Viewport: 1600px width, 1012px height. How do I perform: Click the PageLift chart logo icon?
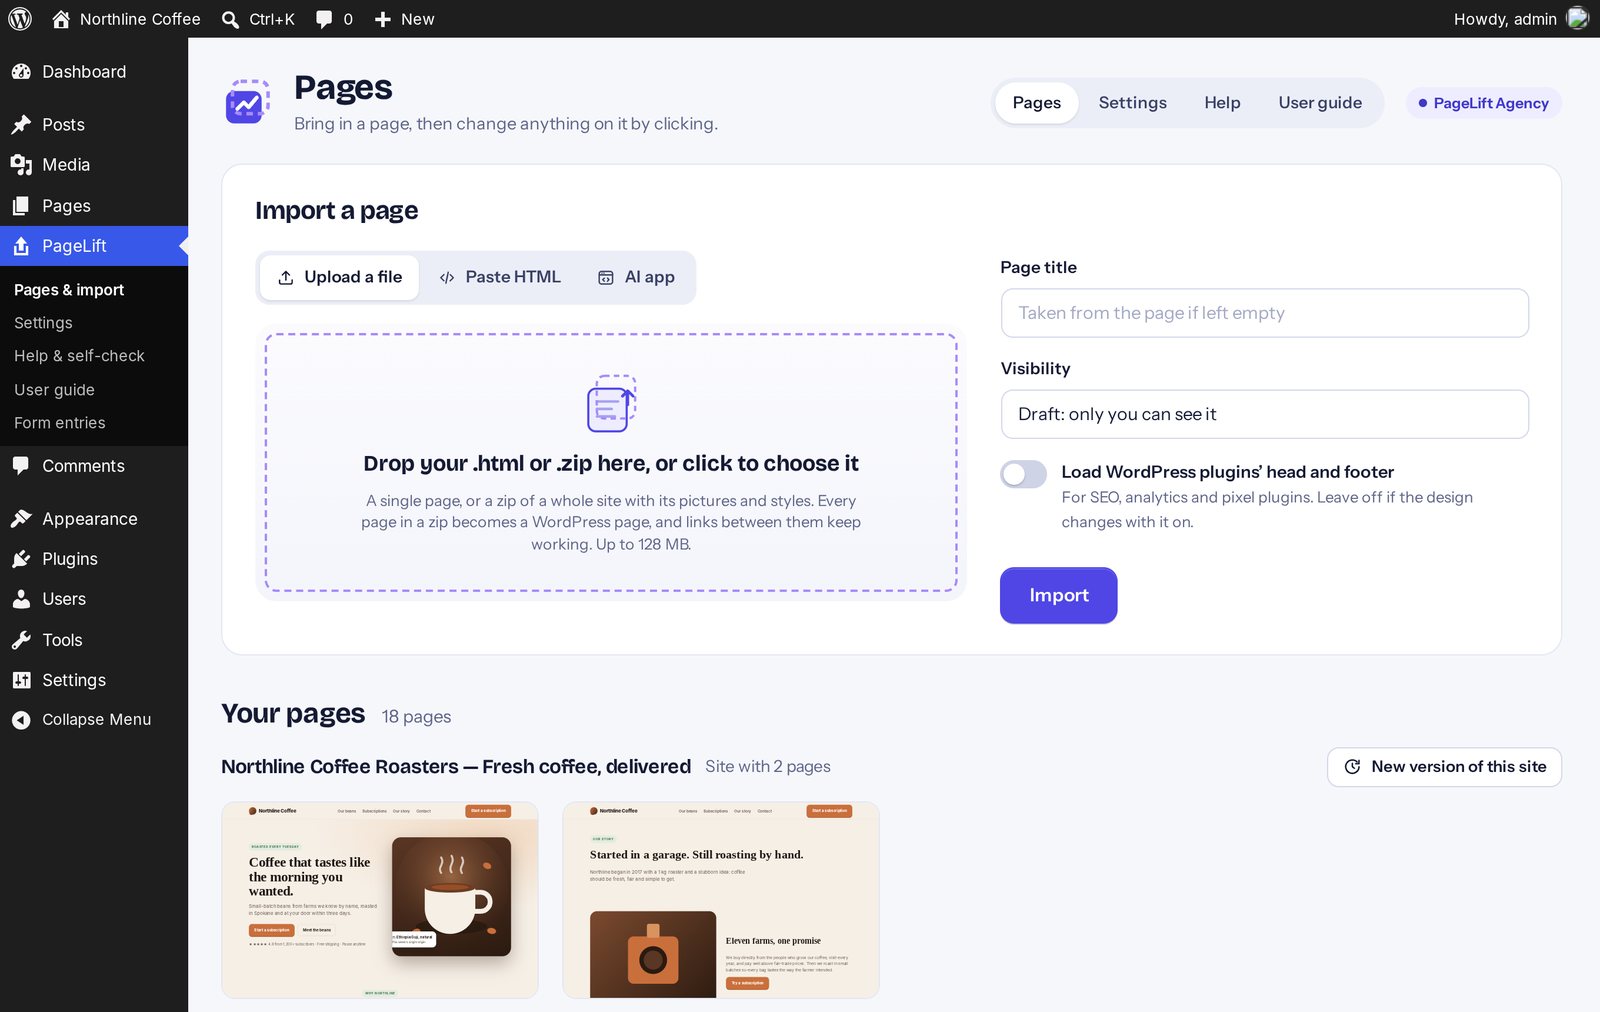pyautogui.click(x=247, y=102)
